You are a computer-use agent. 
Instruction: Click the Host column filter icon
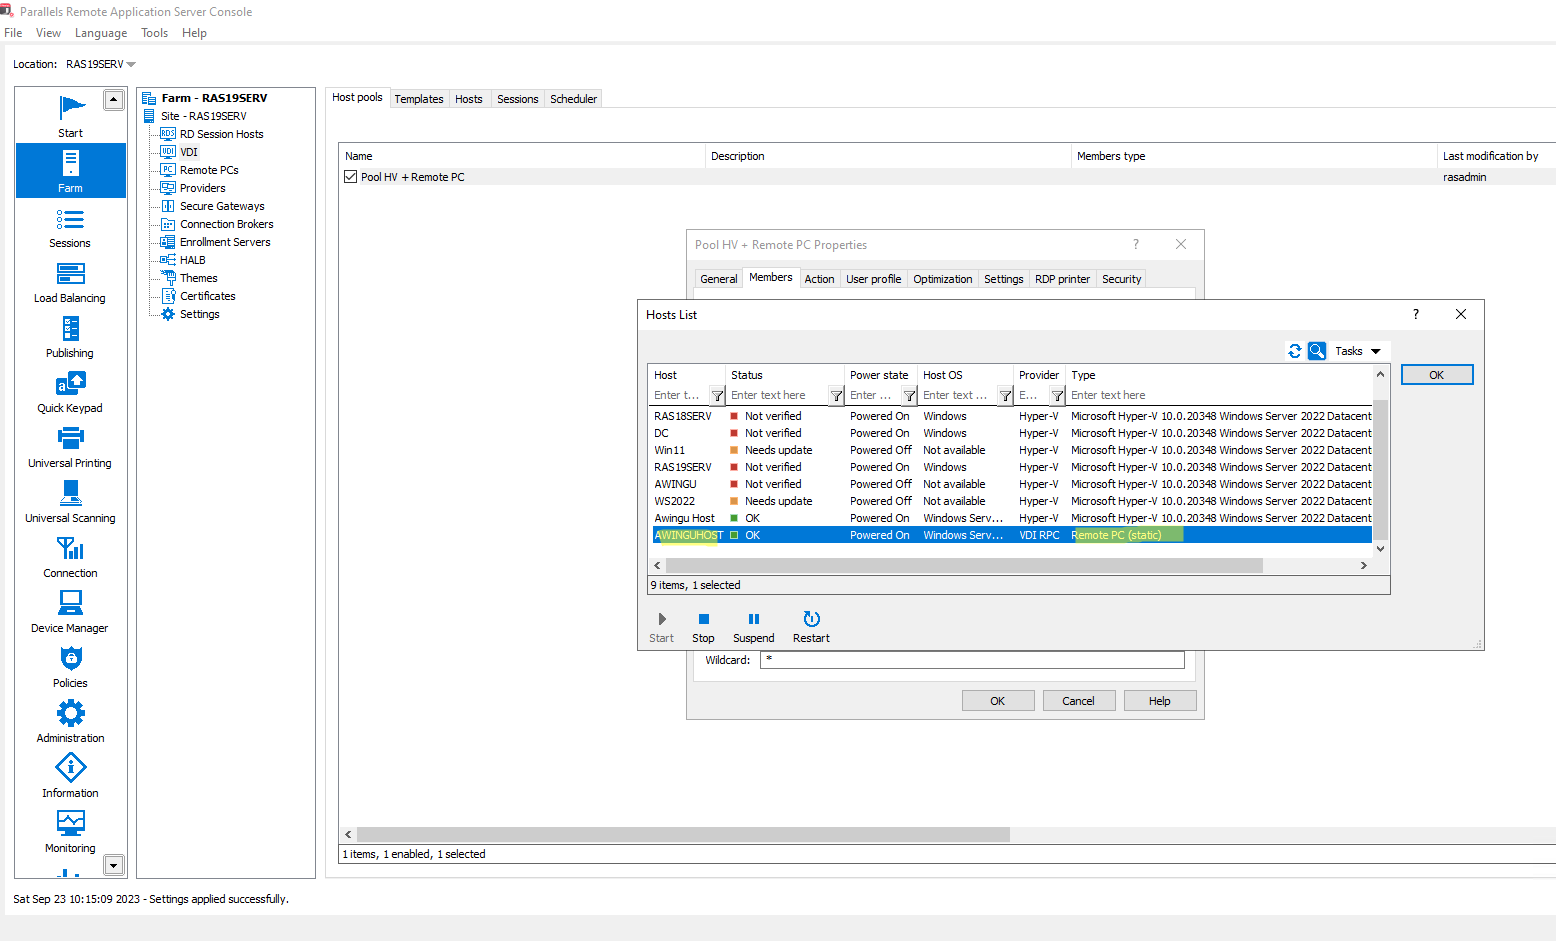pos(717,396)
